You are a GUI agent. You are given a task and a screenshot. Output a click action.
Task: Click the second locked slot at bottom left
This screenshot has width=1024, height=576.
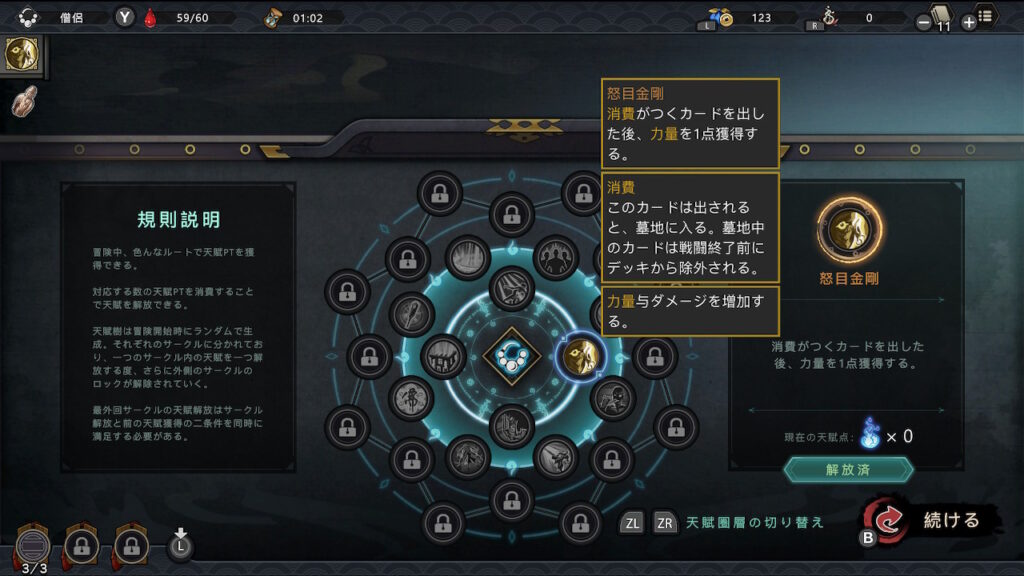tap(131, 545)
